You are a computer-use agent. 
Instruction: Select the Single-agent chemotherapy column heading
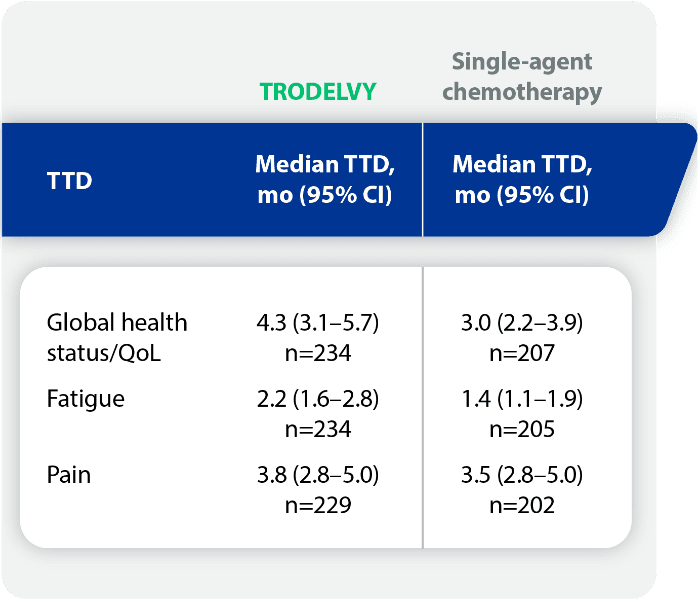pyautogui.click(x=522, y=77)
